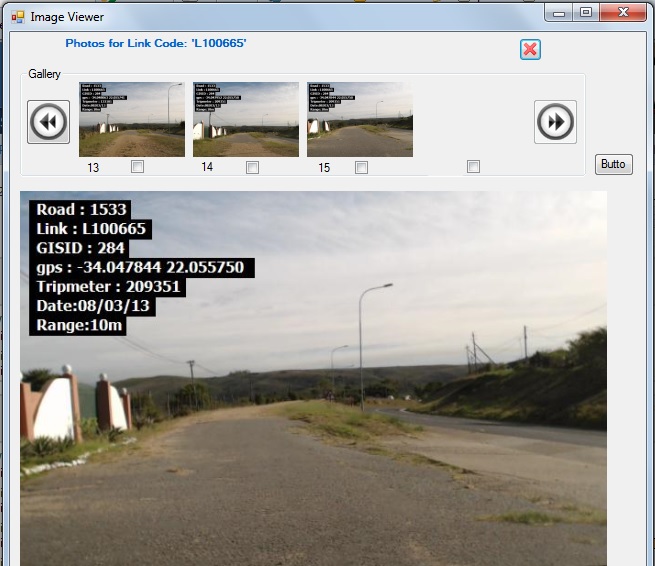Click the red X close icon
Screen dimensions: 655x566
(x=530, y=50)
